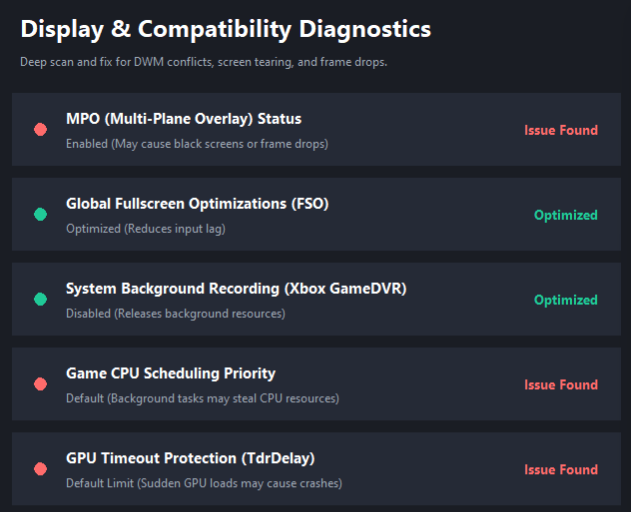Click the red dot next to Game CPU Scheduling Priority
This screenshot has height=512, width=631.
click(40, 384)
